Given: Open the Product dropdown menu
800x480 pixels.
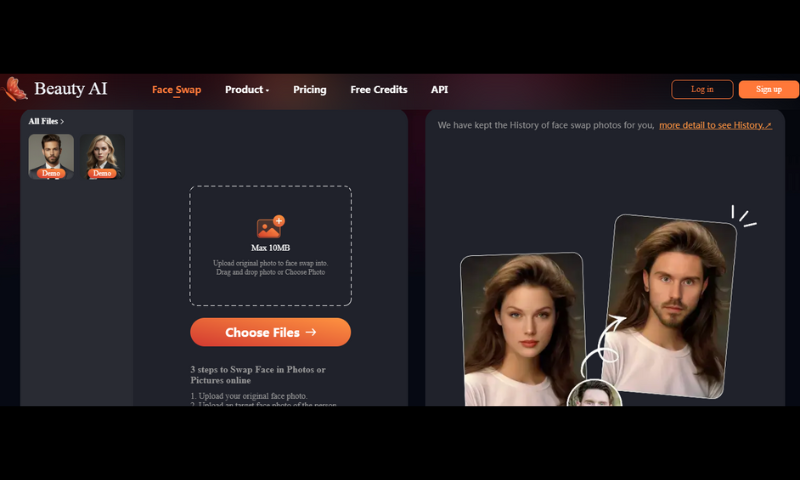Looking at the screenshot, I should coord(246,90).
